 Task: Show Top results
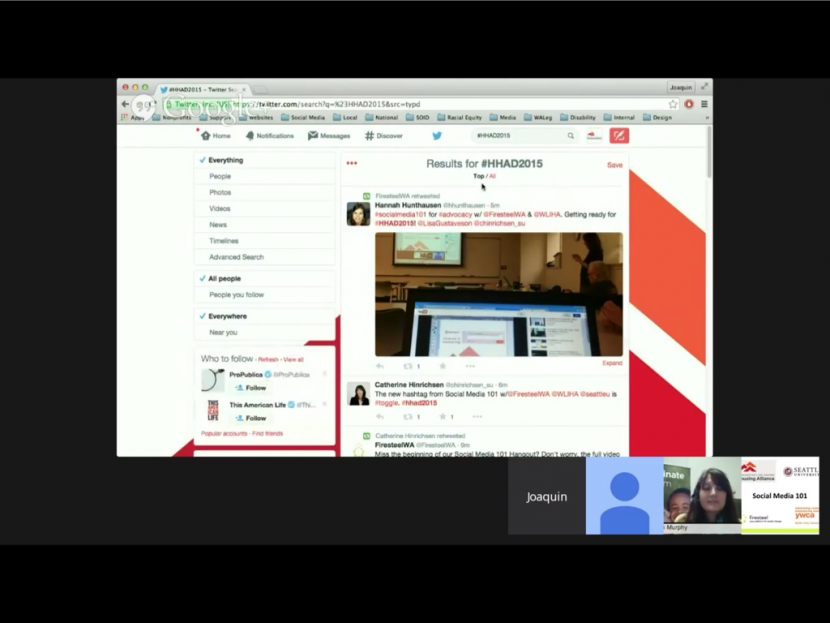coord(479,176)
